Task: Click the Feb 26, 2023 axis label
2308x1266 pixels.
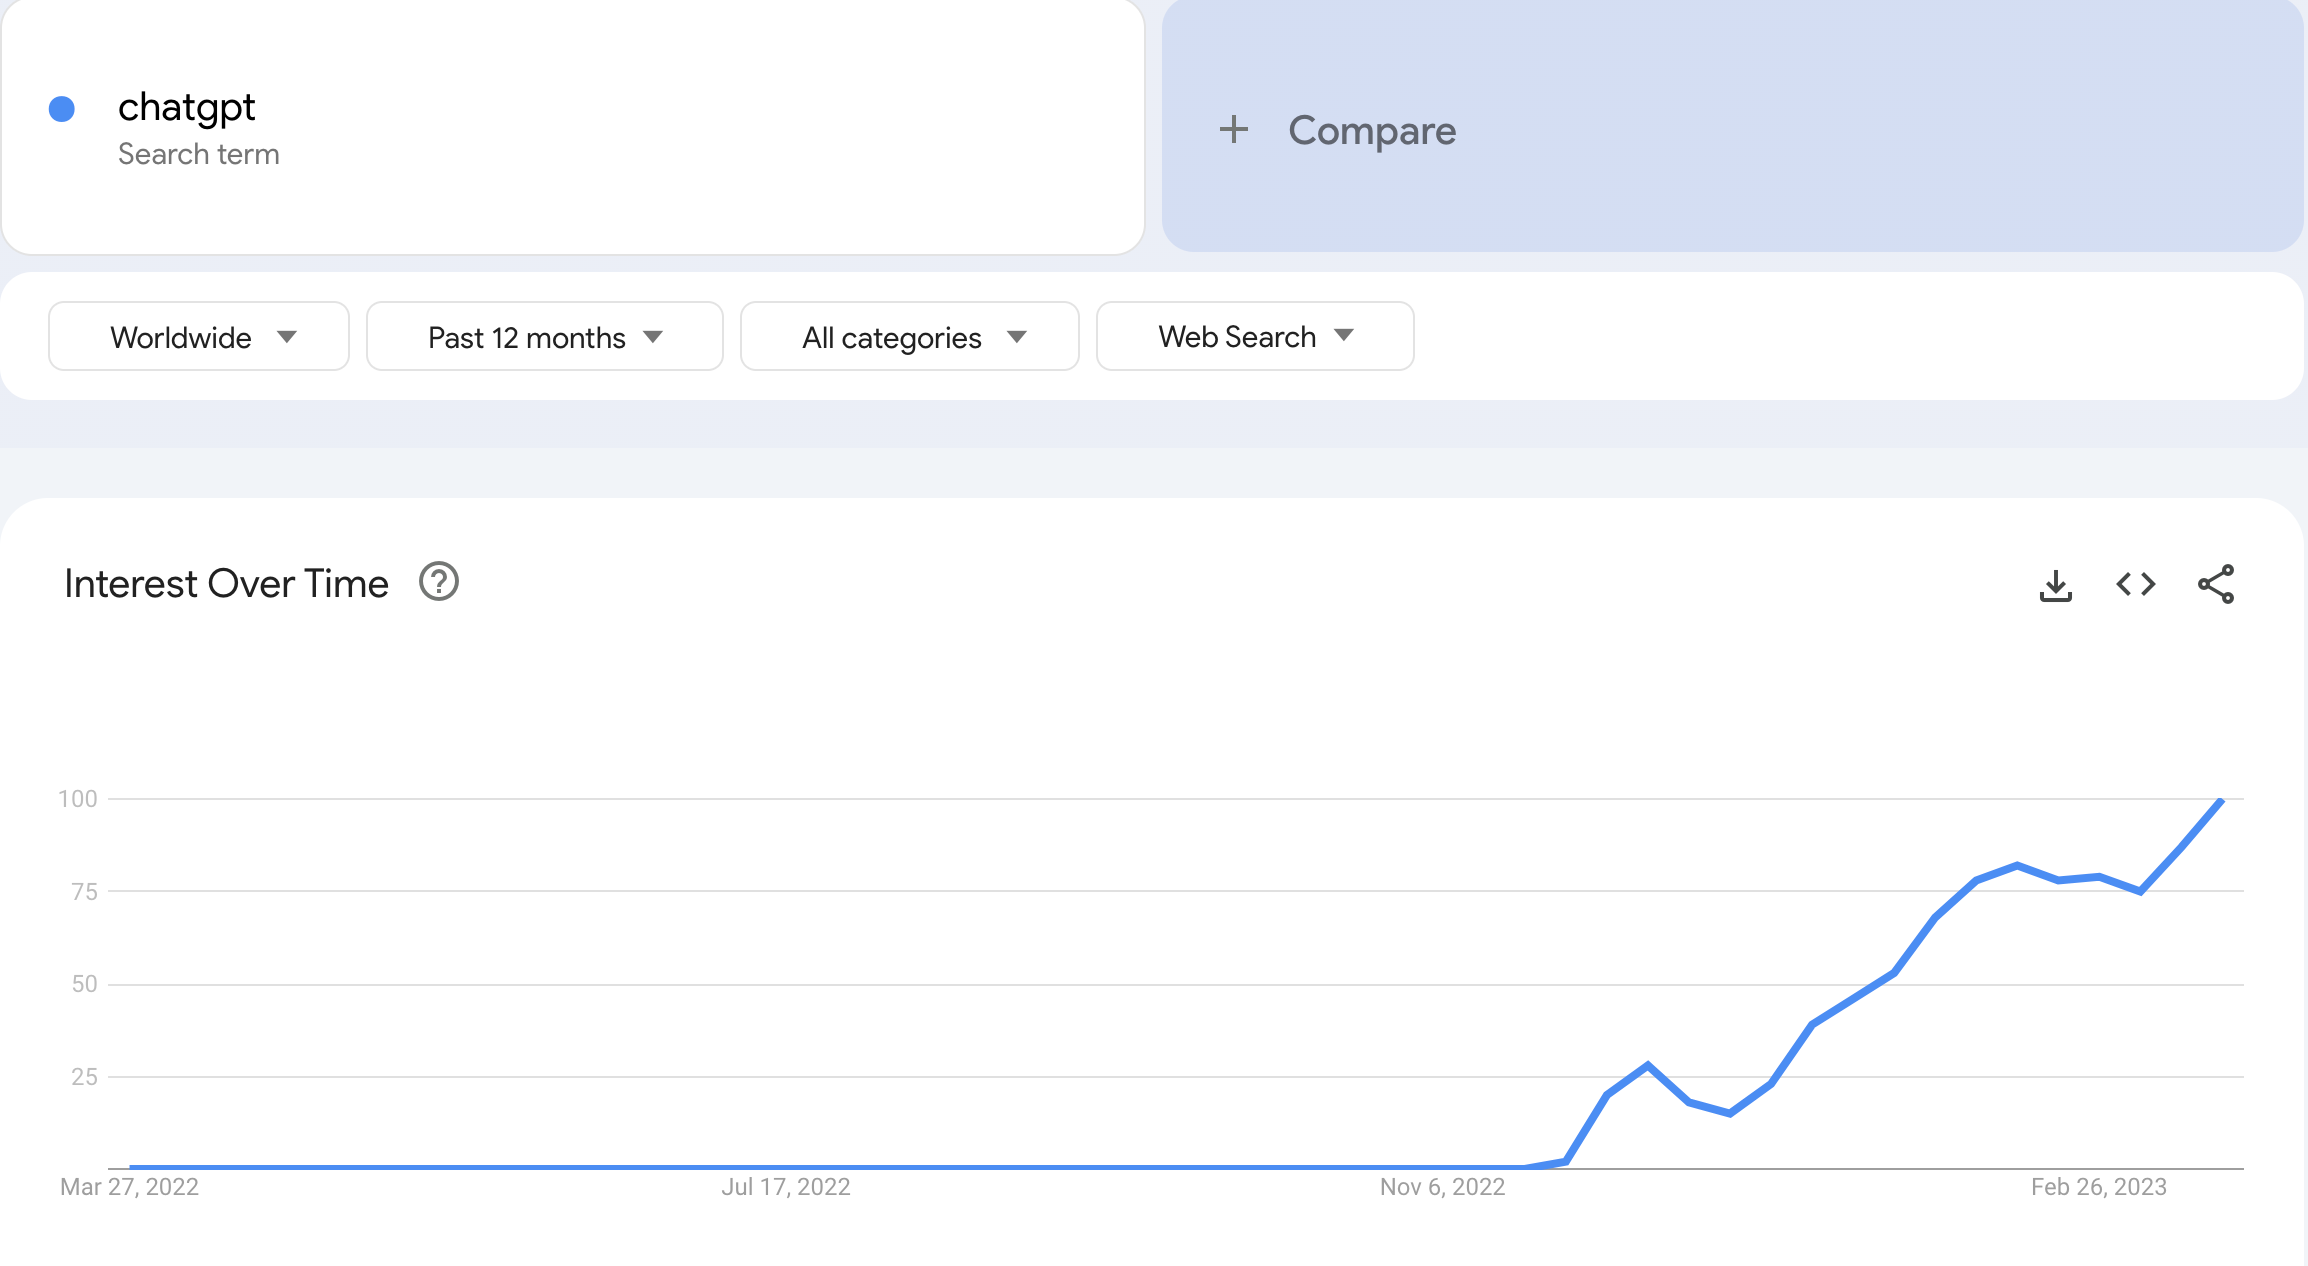Action: point(2098,1187)
